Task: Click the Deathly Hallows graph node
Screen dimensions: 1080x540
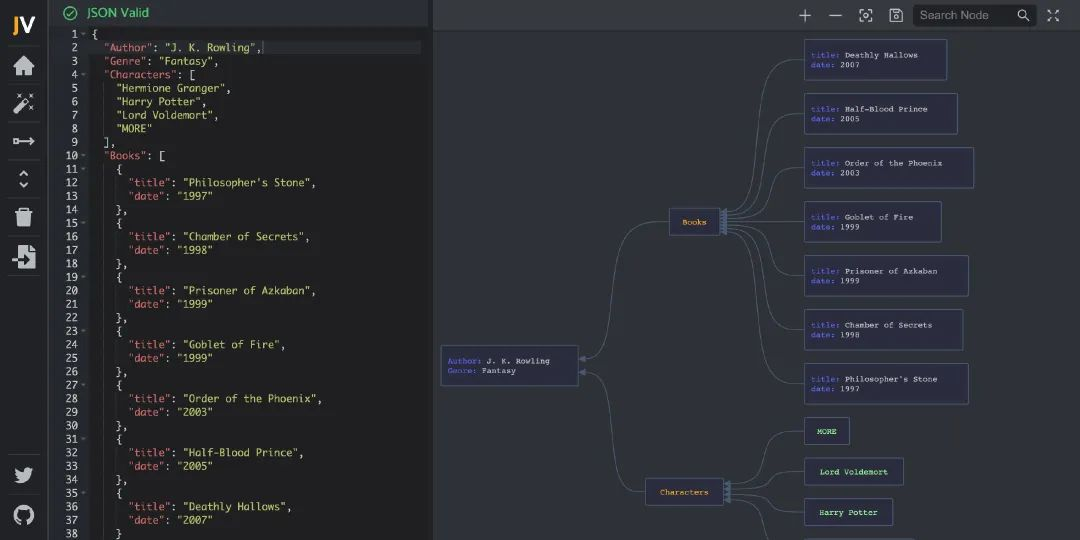Action: point(875,60)
